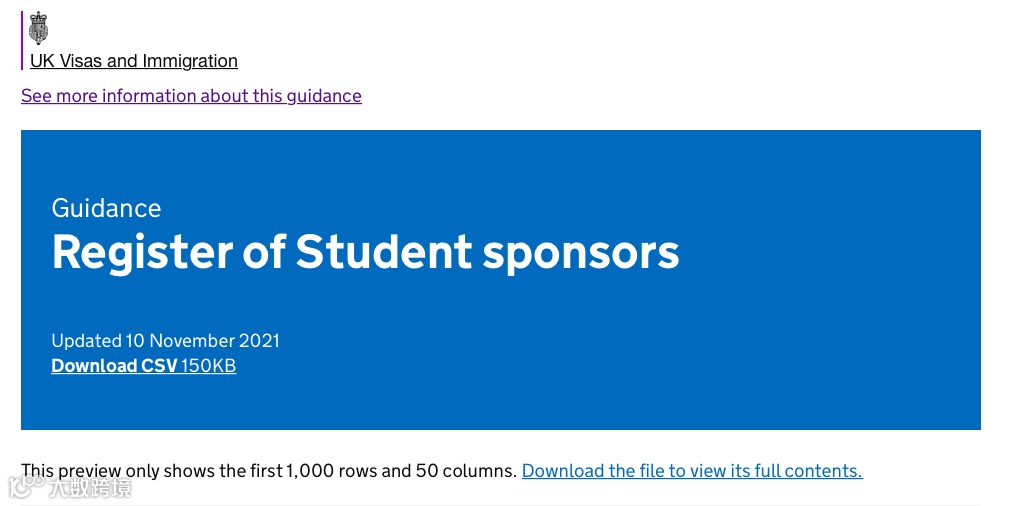Viewport: 1009px width, 506px height.
Task: Open the UK Visas and Immigration link
Action: point(133,61)
